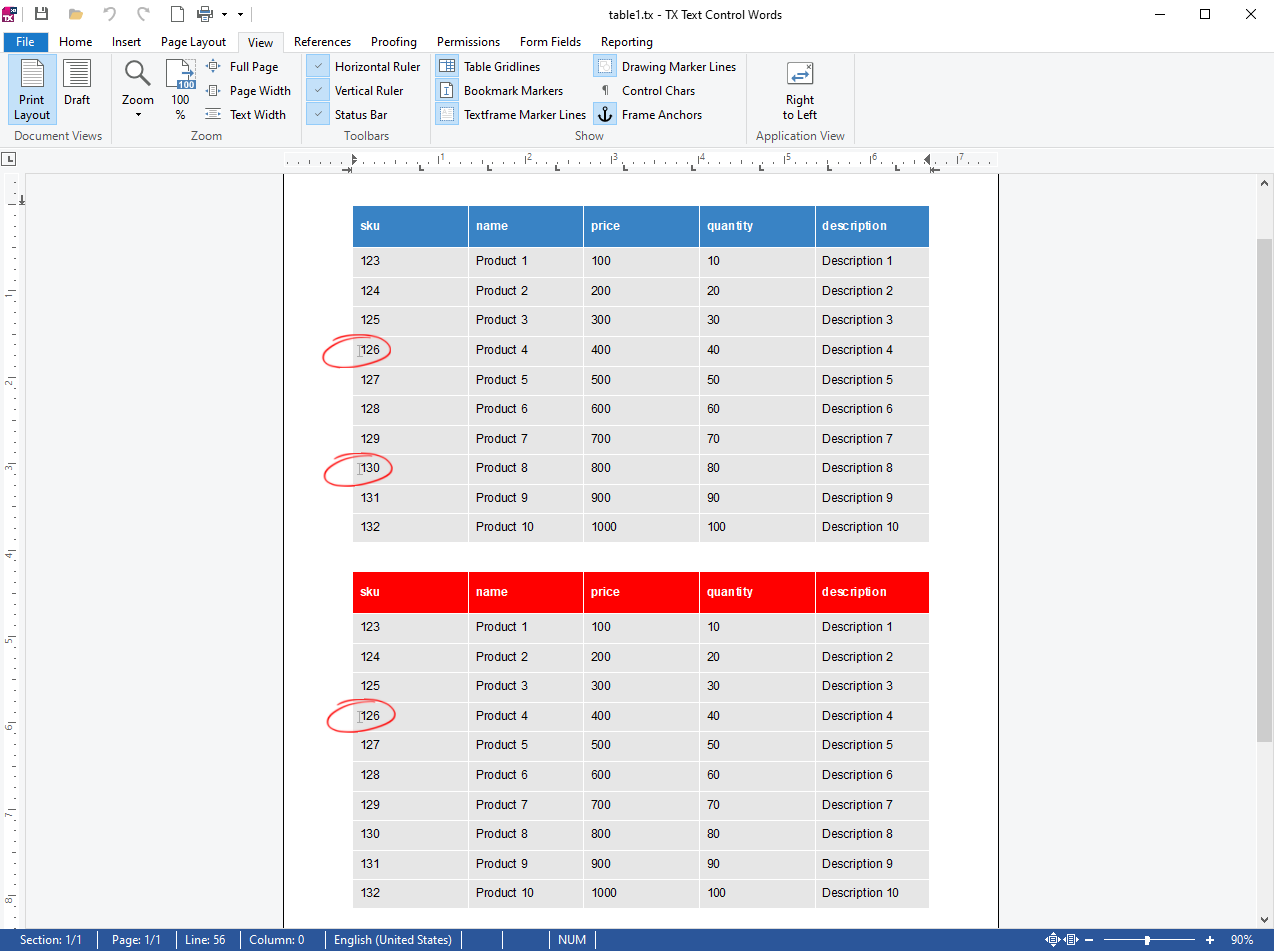Switch to the Proofing ribbon tab
The image size is (1274, 951).
(394, 42)
